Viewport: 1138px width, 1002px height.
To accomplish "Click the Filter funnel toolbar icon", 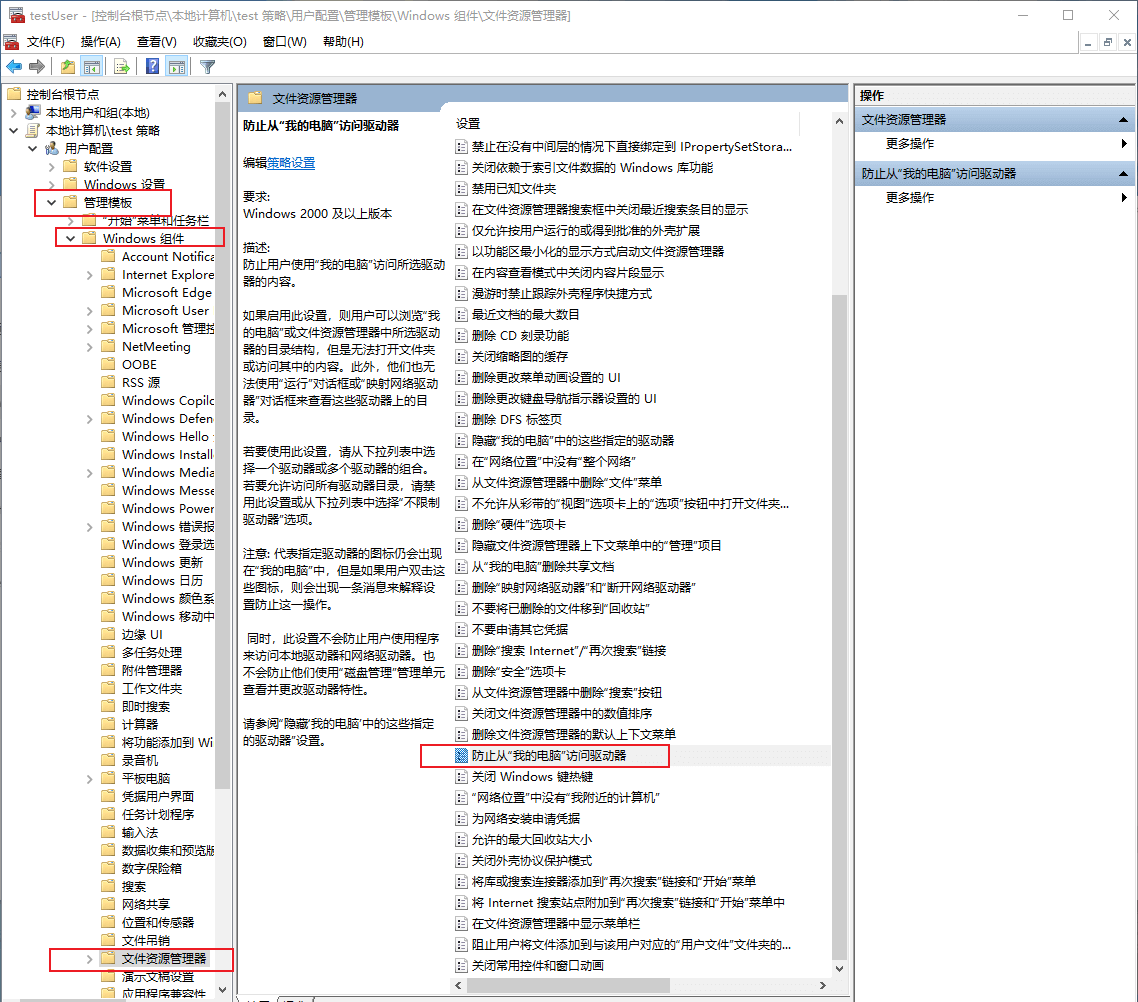I will tap(208, 67).
